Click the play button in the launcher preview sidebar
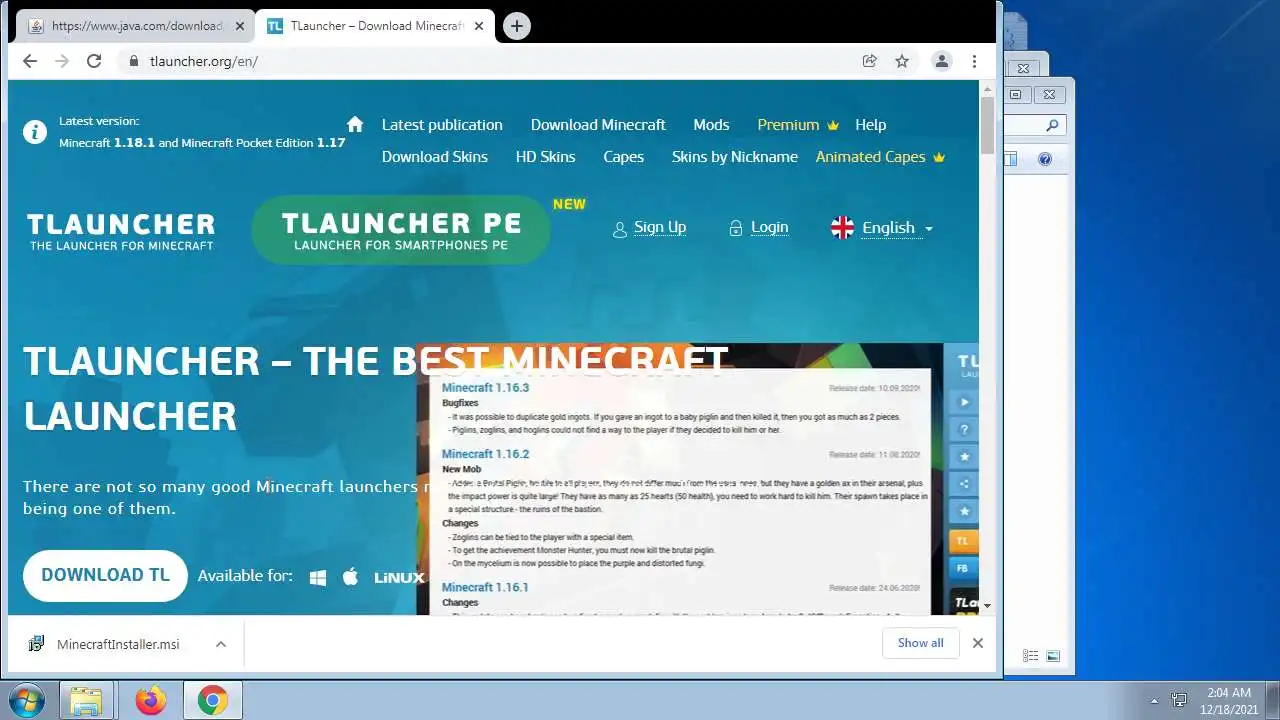The image size is (1280, 720). (x=964, y=402)
